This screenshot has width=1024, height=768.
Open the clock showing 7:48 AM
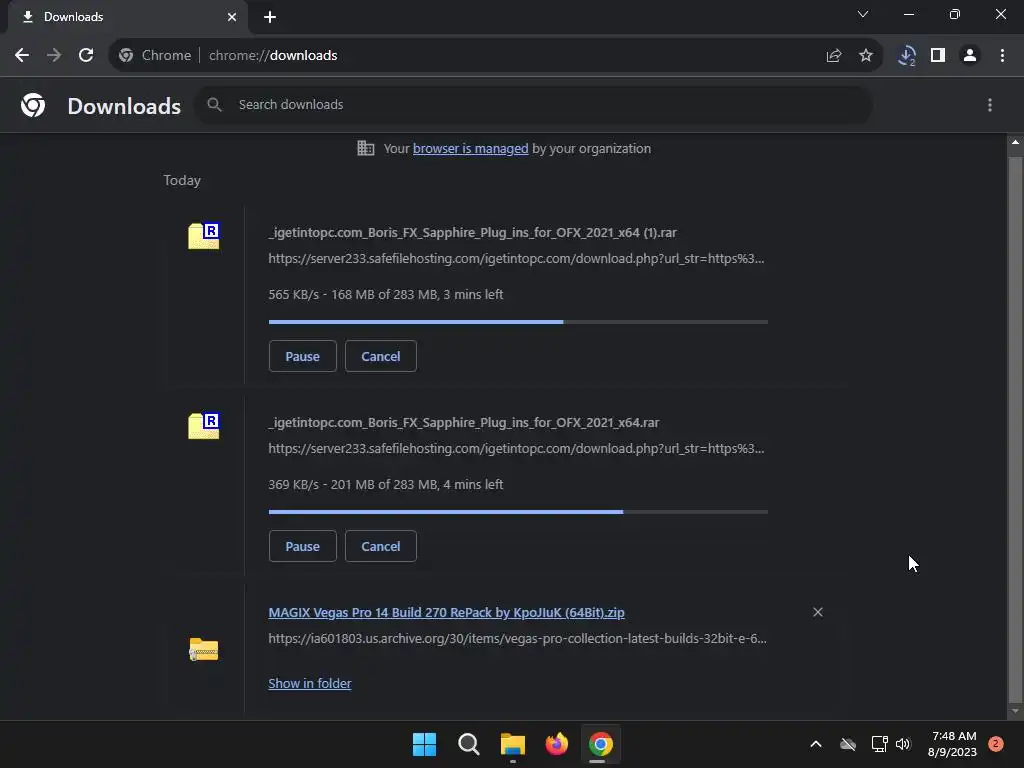953,744
